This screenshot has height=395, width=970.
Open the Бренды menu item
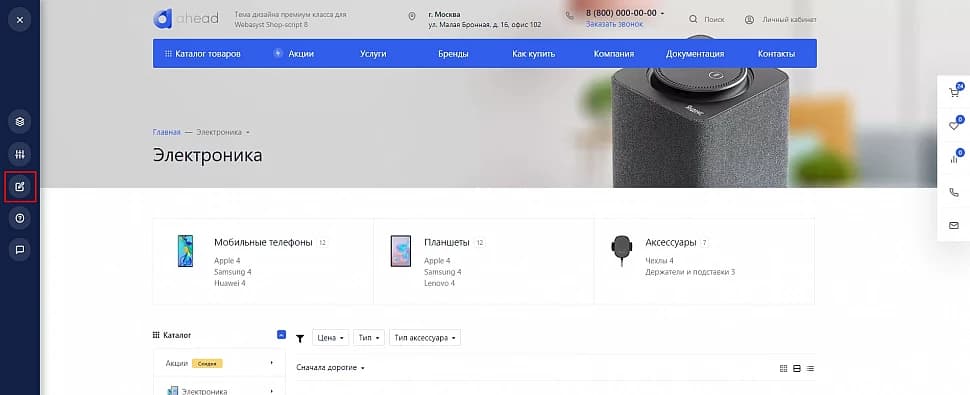pyautogui.click(x=453, y=54)
